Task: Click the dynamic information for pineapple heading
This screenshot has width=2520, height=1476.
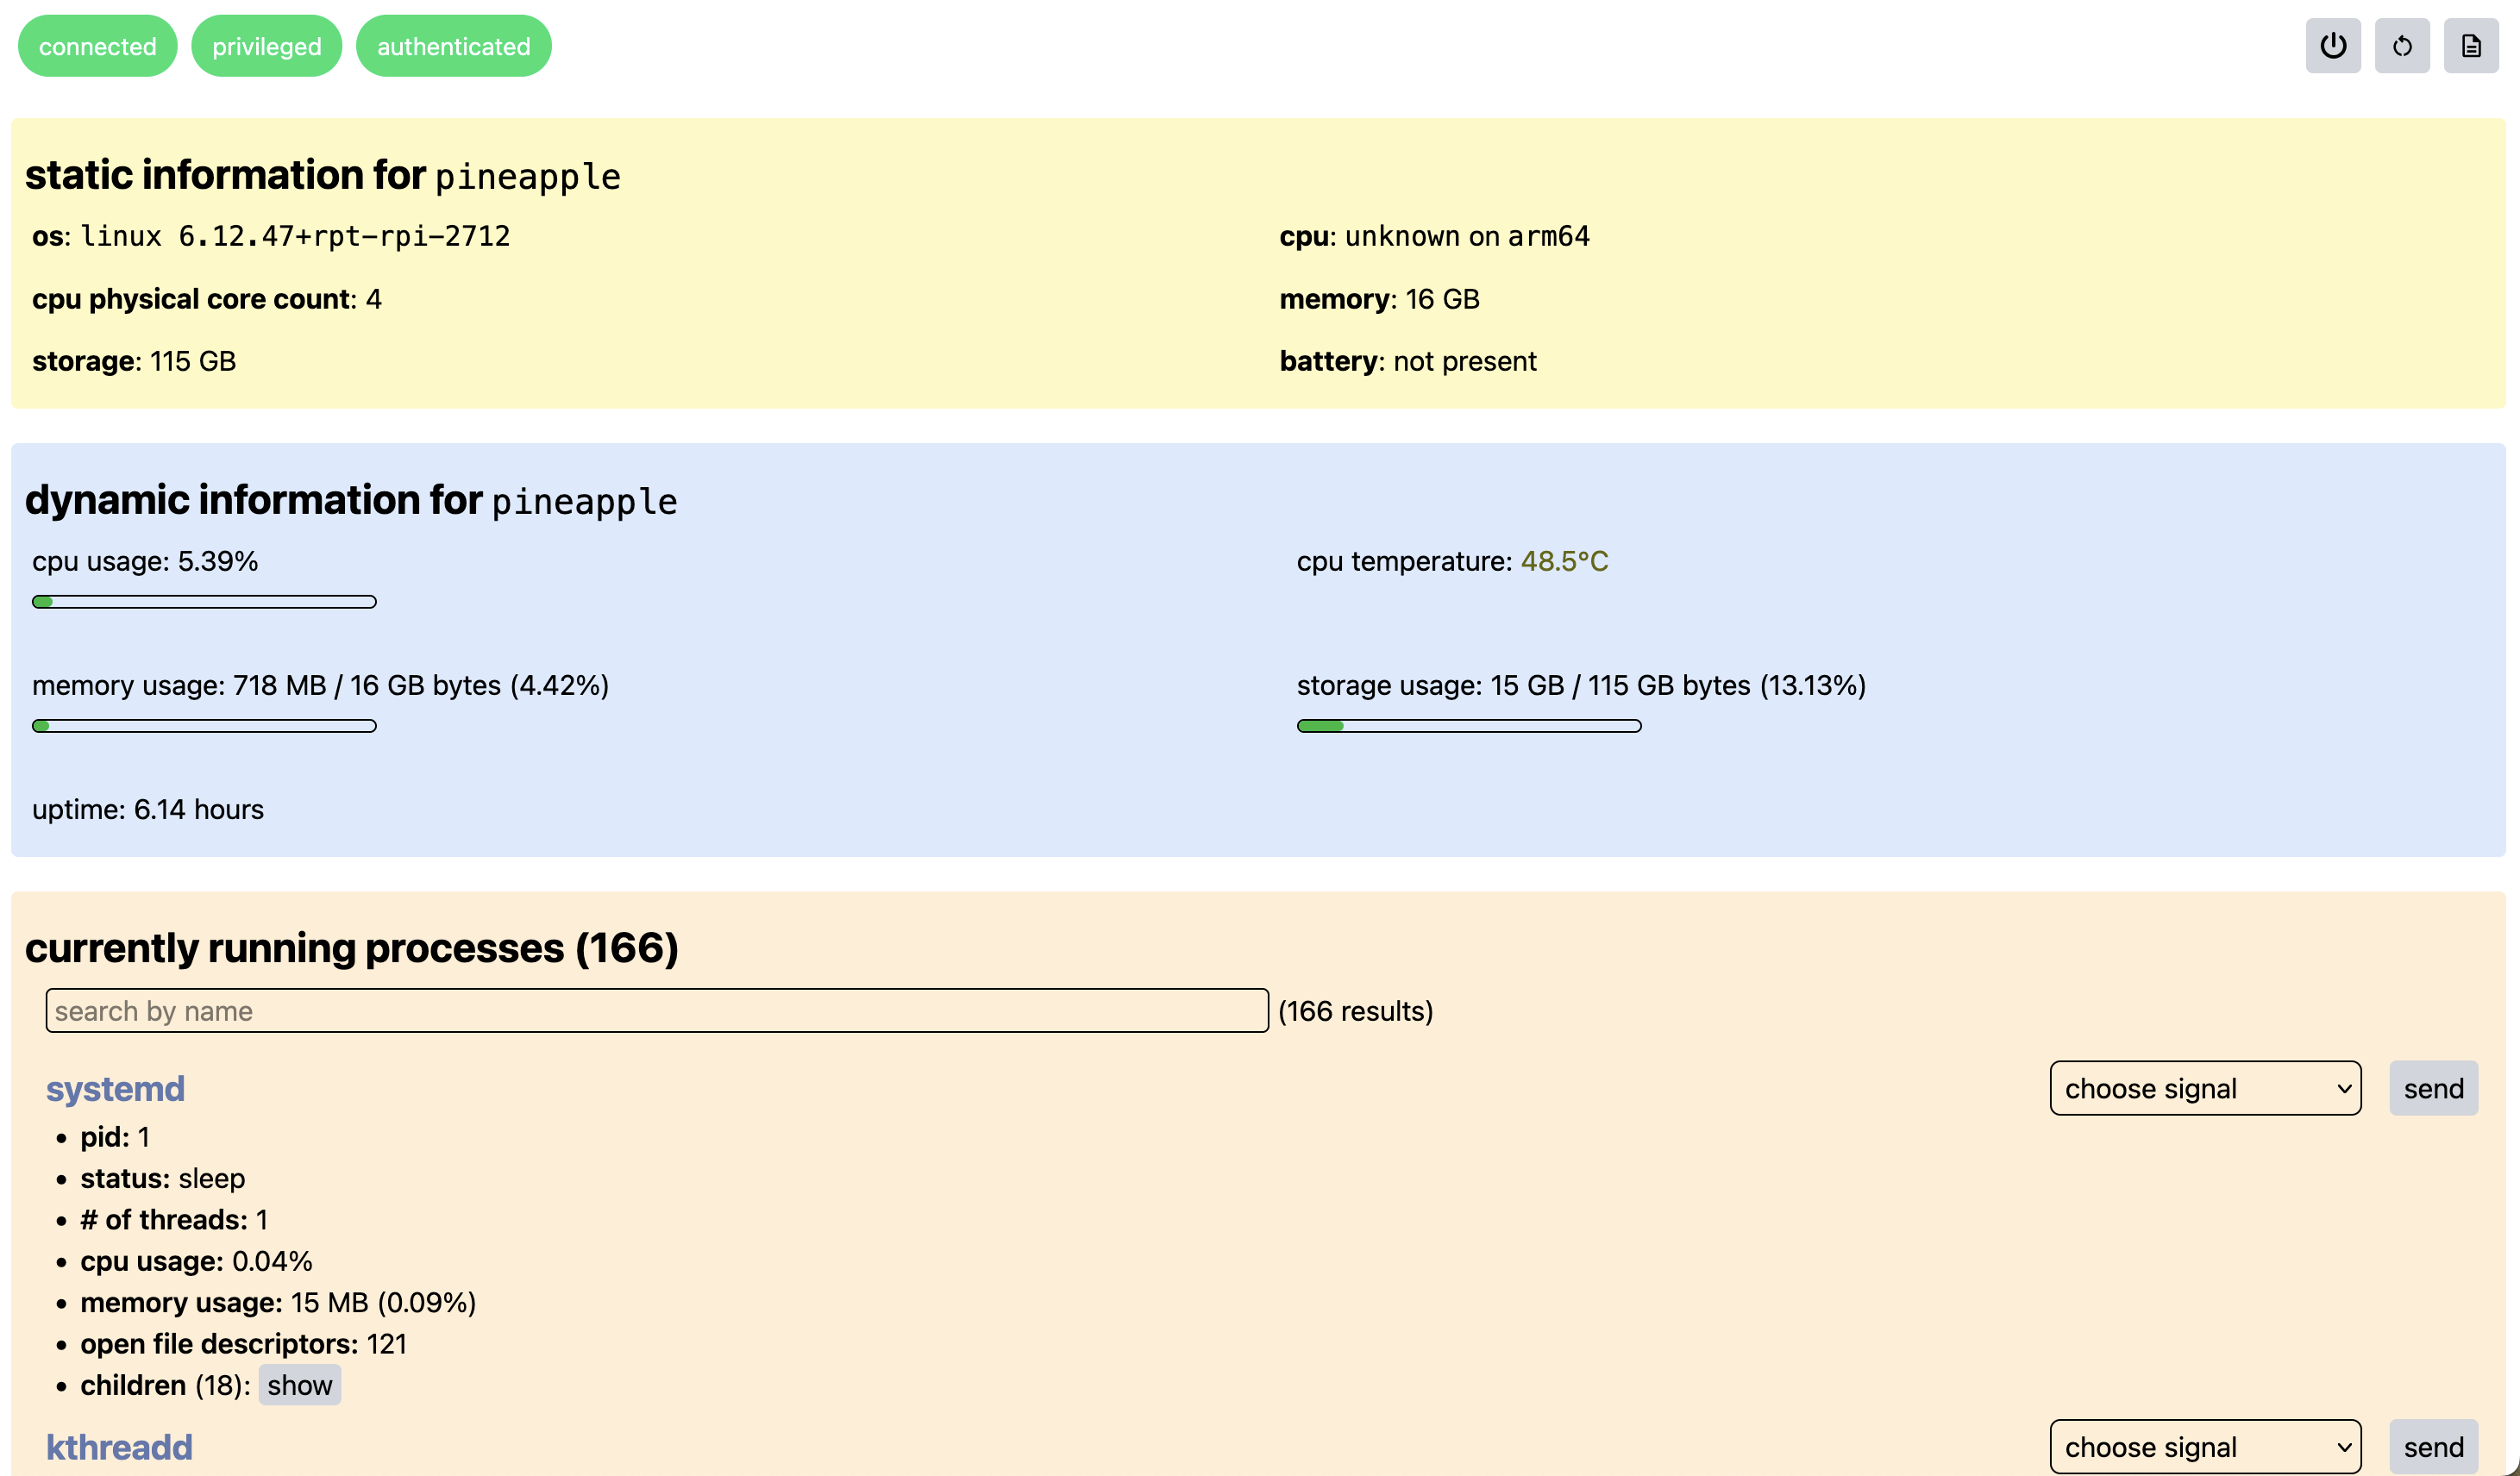Action: (x=351, y=500)
